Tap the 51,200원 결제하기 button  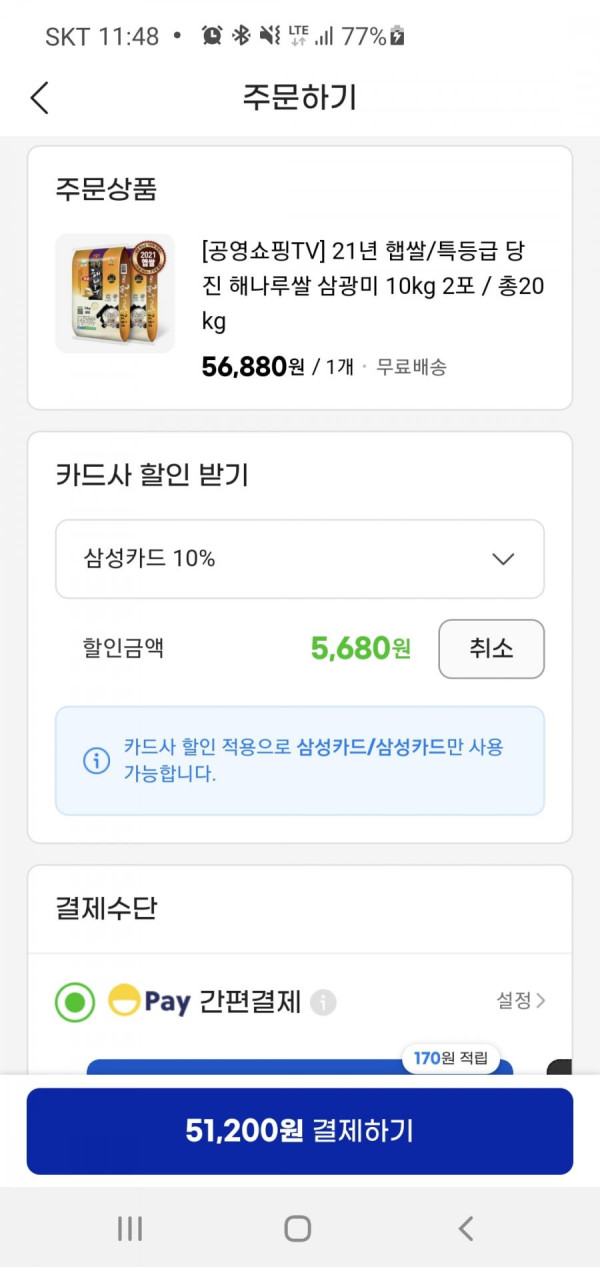click(x=300, y=1131)
